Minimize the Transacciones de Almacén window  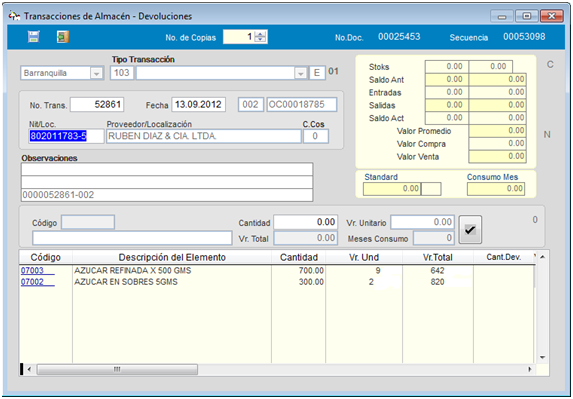(x=502, y=16)
